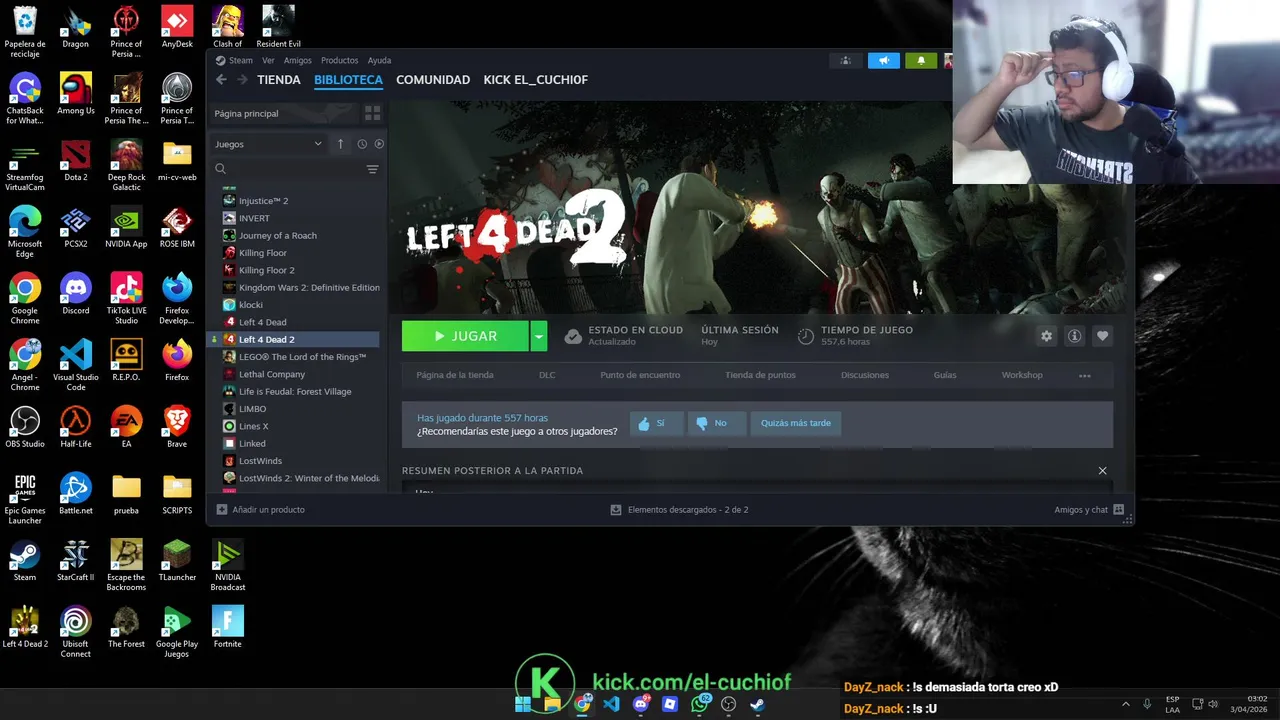Screen dimensions: 1280x720
Task: Click Añadir un producto
Action: [x=261, y=510]
